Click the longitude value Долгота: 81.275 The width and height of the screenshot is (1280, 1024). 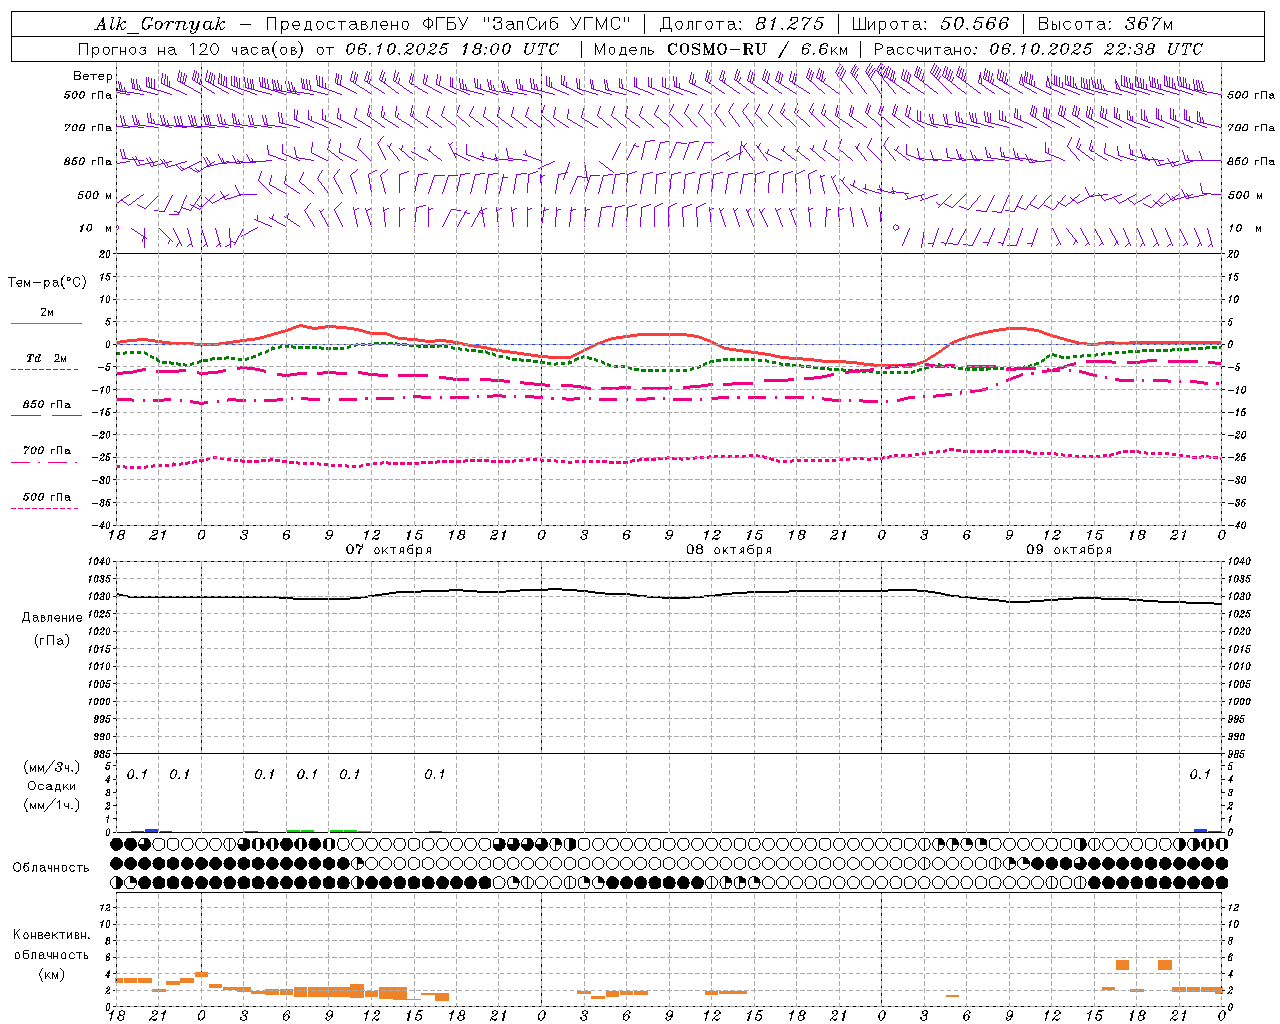pyautogui.click(x=742, y=24)
